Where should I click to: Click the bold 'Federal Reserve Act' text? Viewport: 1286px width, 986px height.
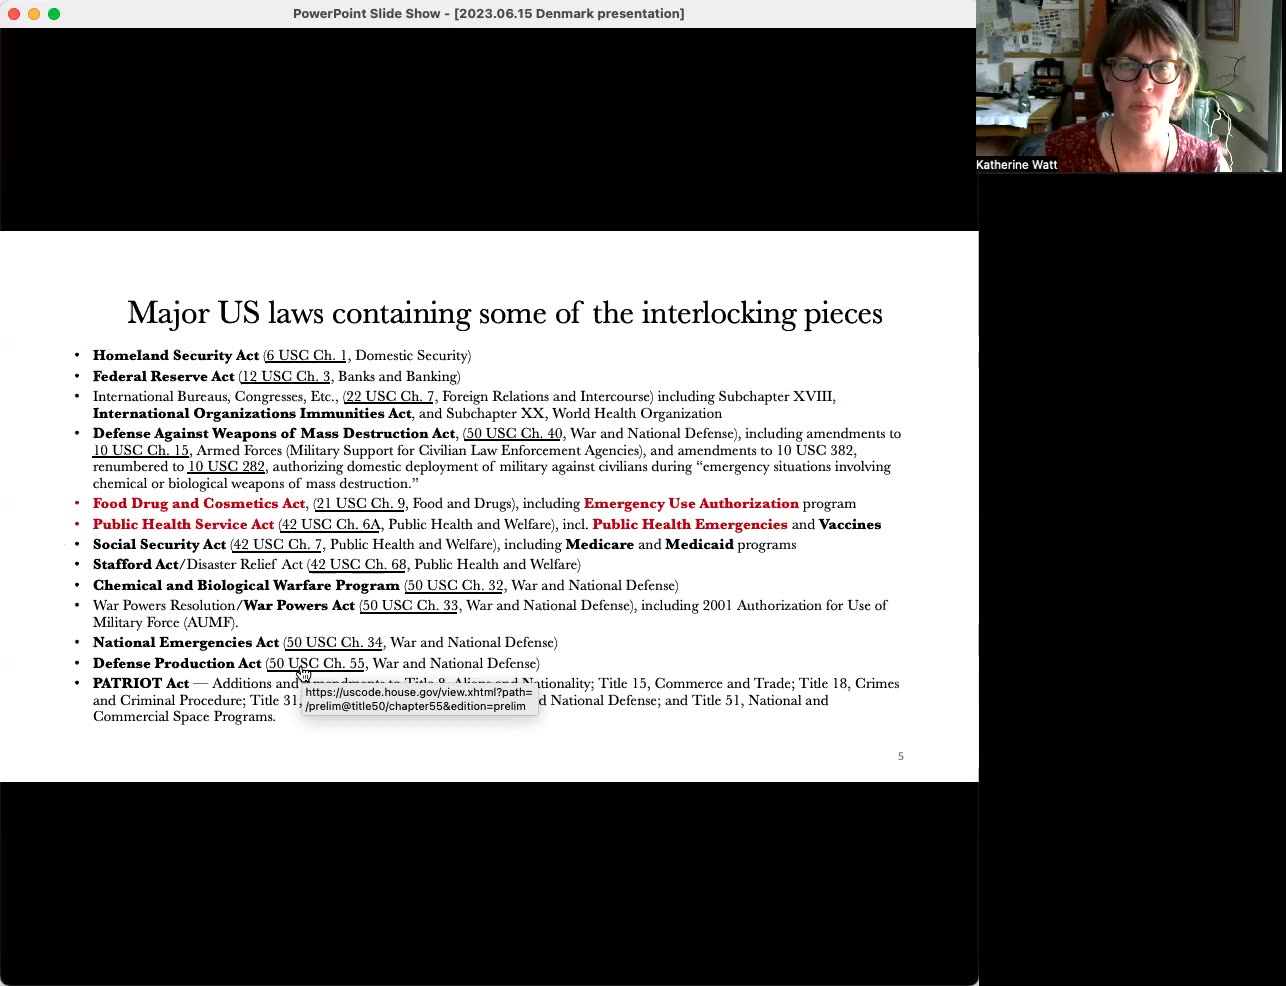[164, 377]
